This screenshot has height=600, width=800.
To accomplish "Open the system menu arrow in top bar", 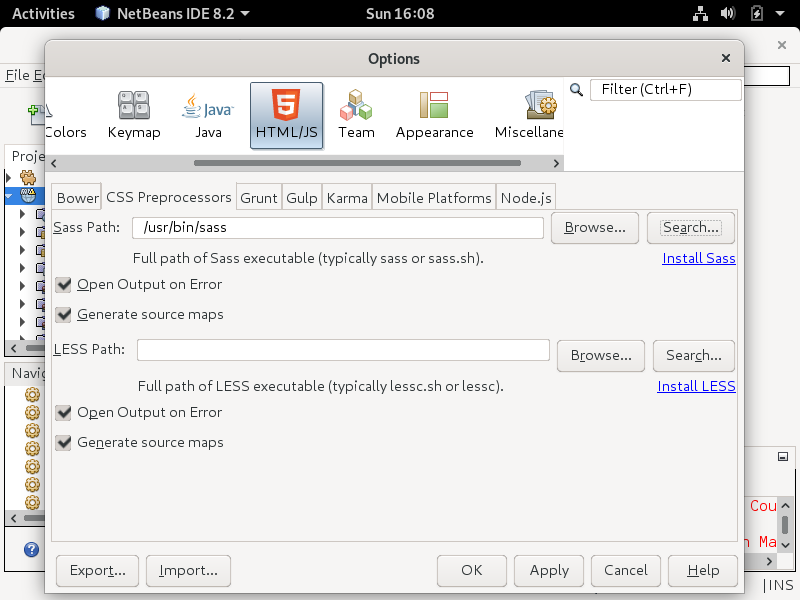I will 780,13.
